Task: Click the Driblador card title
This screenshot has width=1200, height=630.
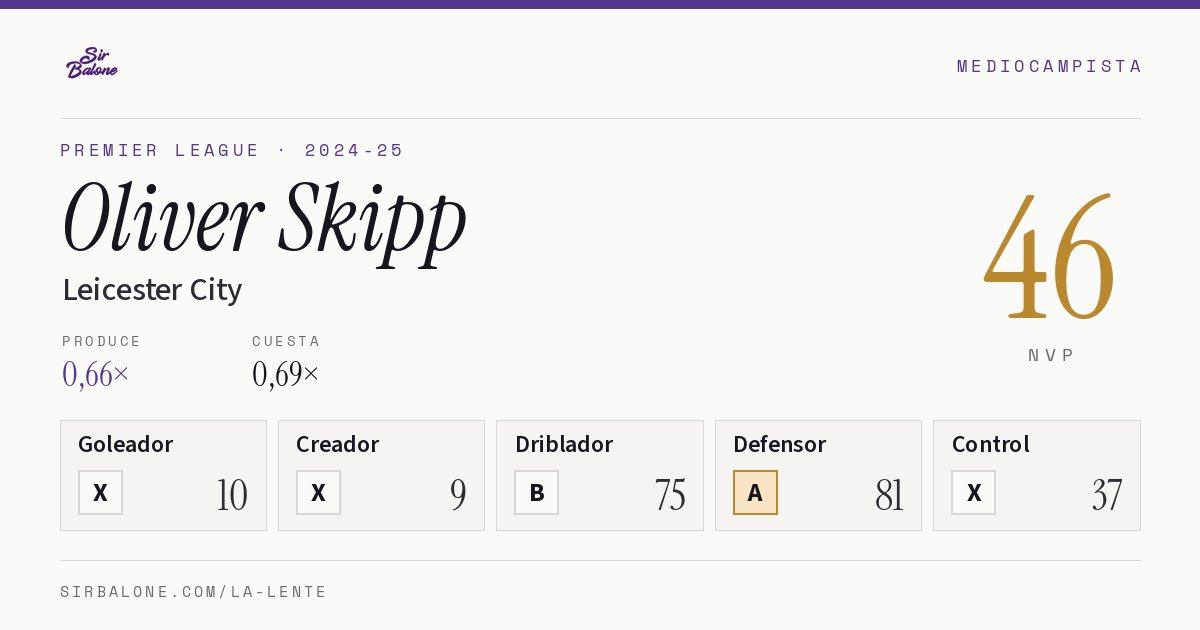Action: click(x=564, y=444)
